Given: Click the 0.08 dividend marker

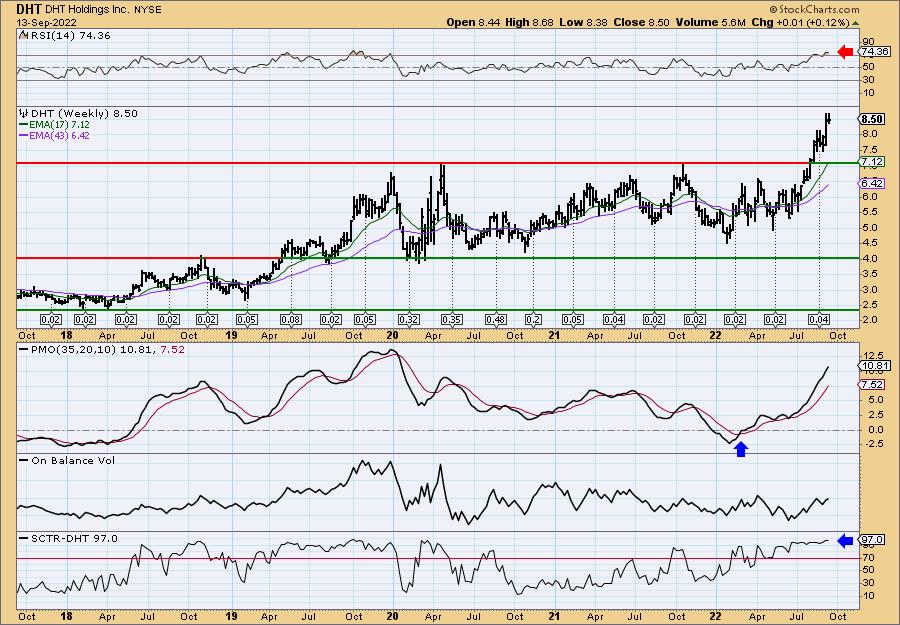Looking at the screenshot, I should (x=290, y=320).
